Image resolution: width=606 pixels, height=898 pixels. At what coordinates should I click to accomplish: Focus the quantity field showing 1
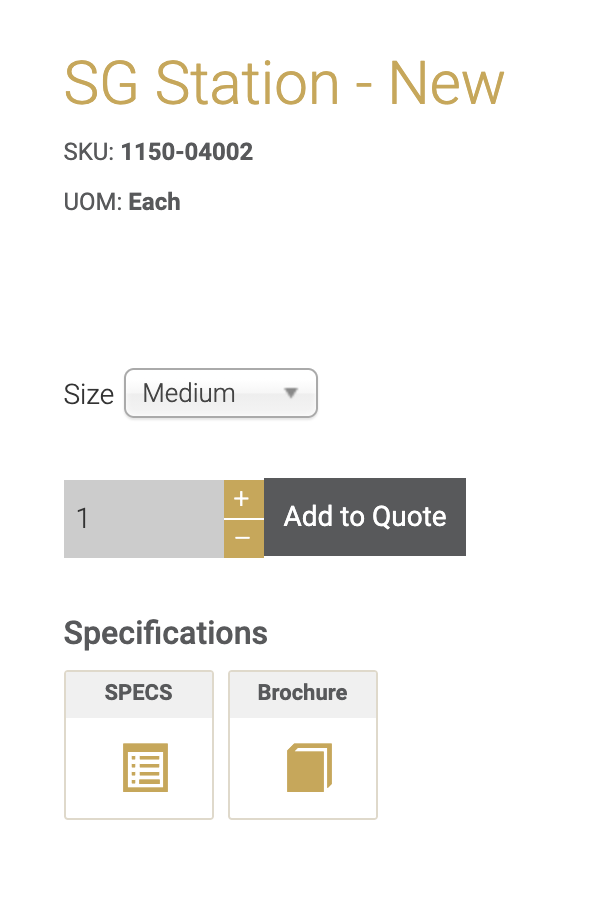tap(144, 518)
